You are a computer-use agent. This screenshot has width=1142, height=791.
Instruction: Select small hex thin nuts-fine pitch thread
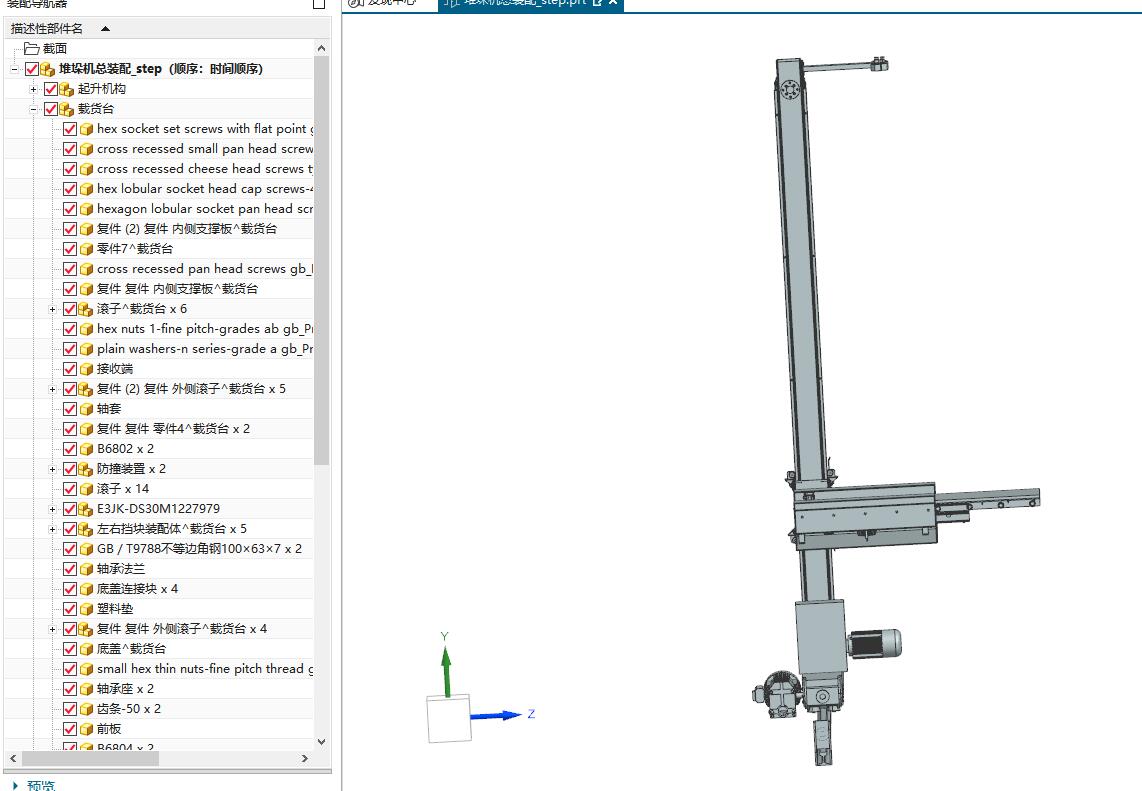(x=159, y=669)
